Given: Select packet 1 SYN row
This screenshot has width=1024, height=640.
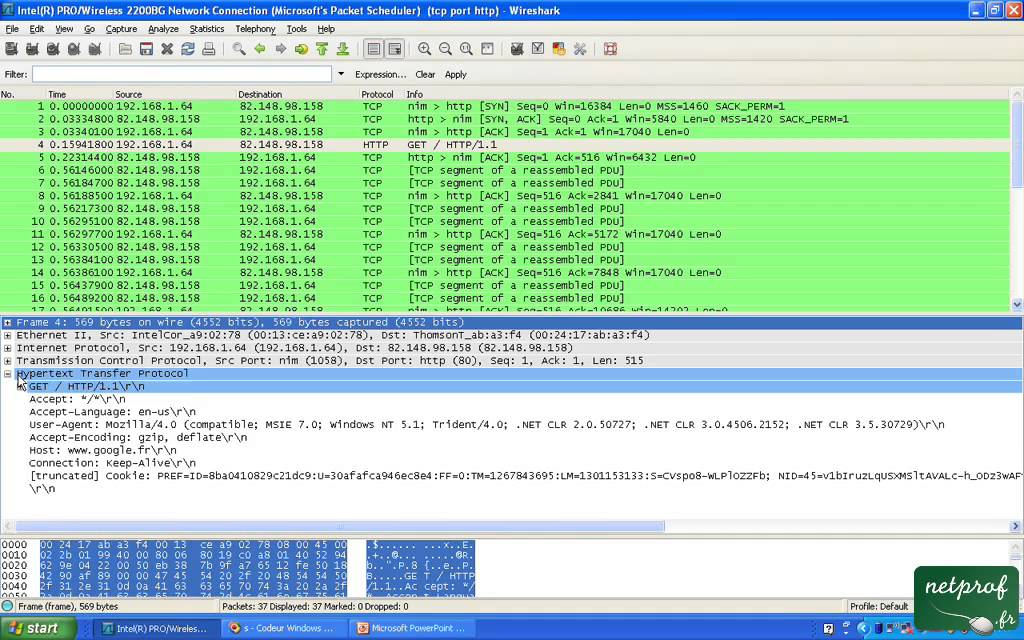Looking at the screenshot, I should point(505,106).
